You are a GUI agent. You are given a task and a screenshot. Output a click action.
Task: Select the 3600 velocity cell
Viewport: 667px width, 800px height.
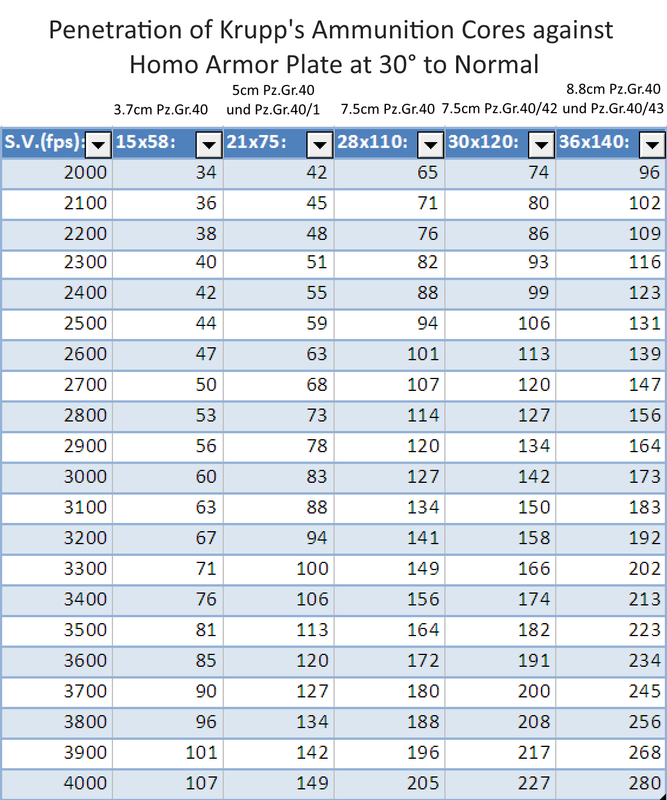click(57, 662)
